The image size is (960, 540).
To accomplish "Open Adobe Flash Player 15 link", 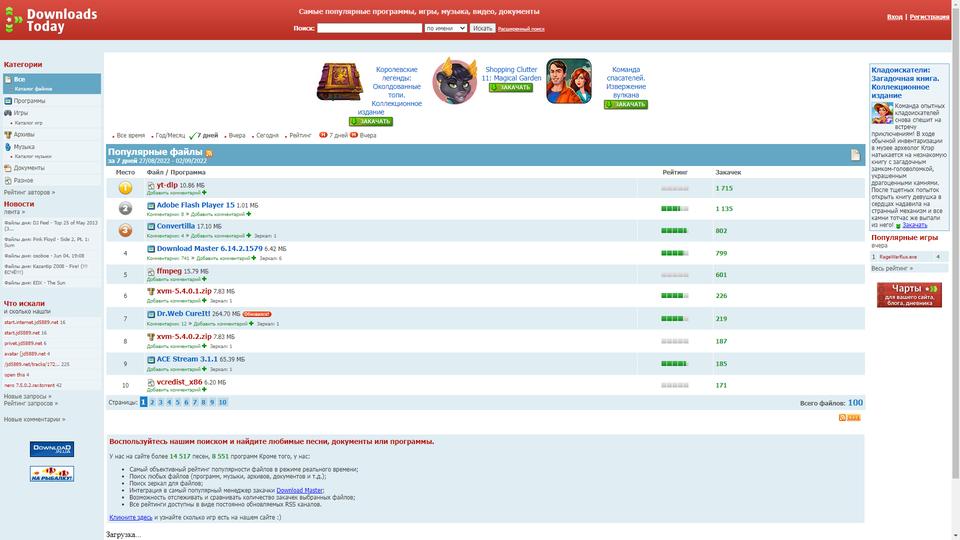I will coord(195,205).
